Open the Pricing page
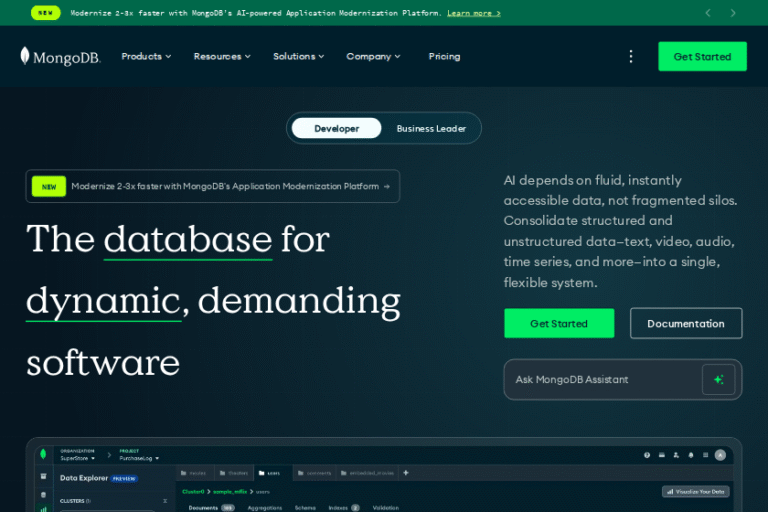Screen dimensions: 768x512 [444, 57]
